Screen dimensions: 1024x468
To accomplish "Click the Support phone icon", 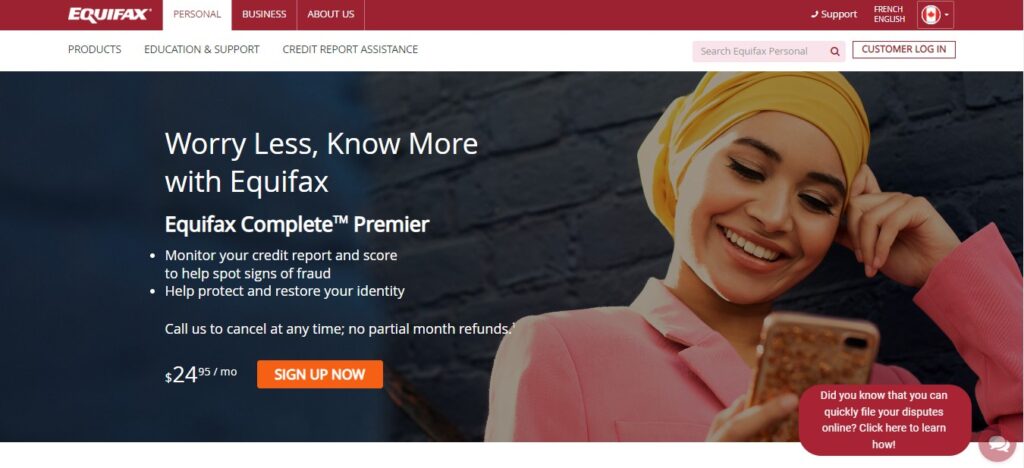I will pyautogui.click(x=814, y=14).
